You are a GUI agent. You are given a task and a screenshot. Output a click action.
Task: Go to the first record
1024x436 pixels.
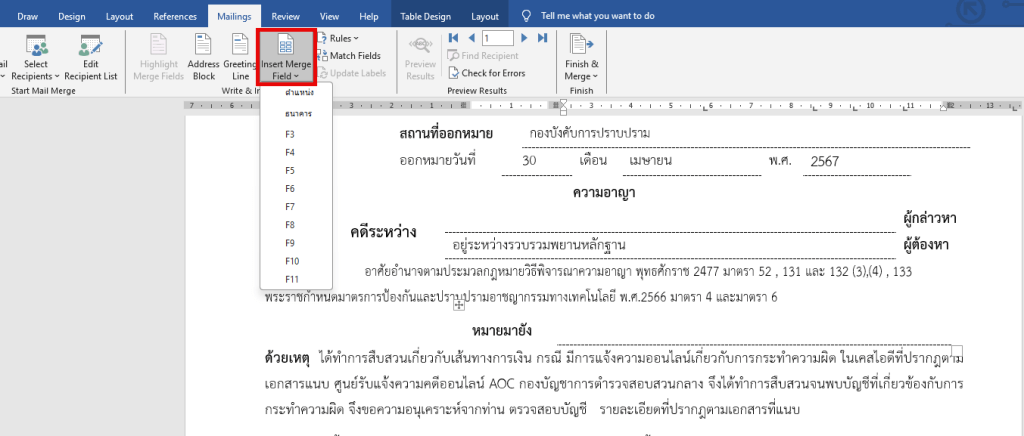(x=452, y=38)
